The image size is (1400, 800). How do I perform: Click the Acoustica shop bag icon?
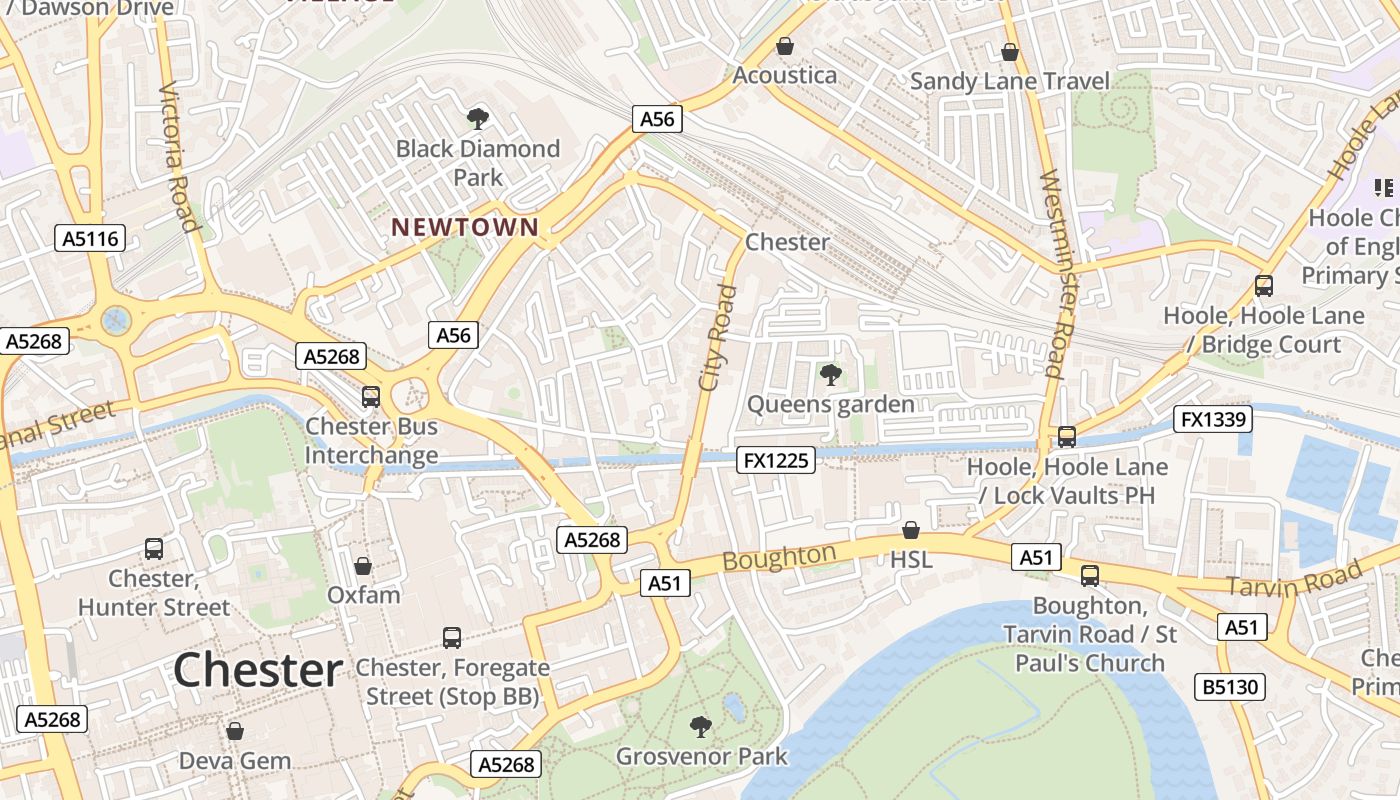785,46
